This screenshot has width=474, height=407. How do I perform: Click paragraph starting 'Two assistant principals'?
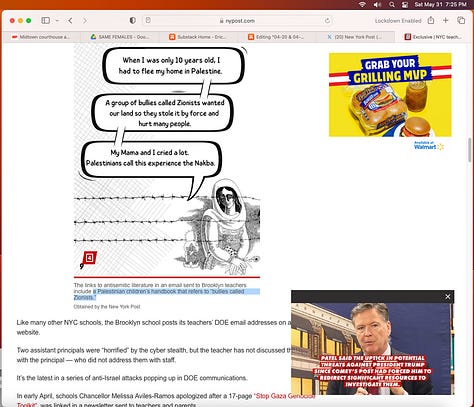[x=153, y=355]
